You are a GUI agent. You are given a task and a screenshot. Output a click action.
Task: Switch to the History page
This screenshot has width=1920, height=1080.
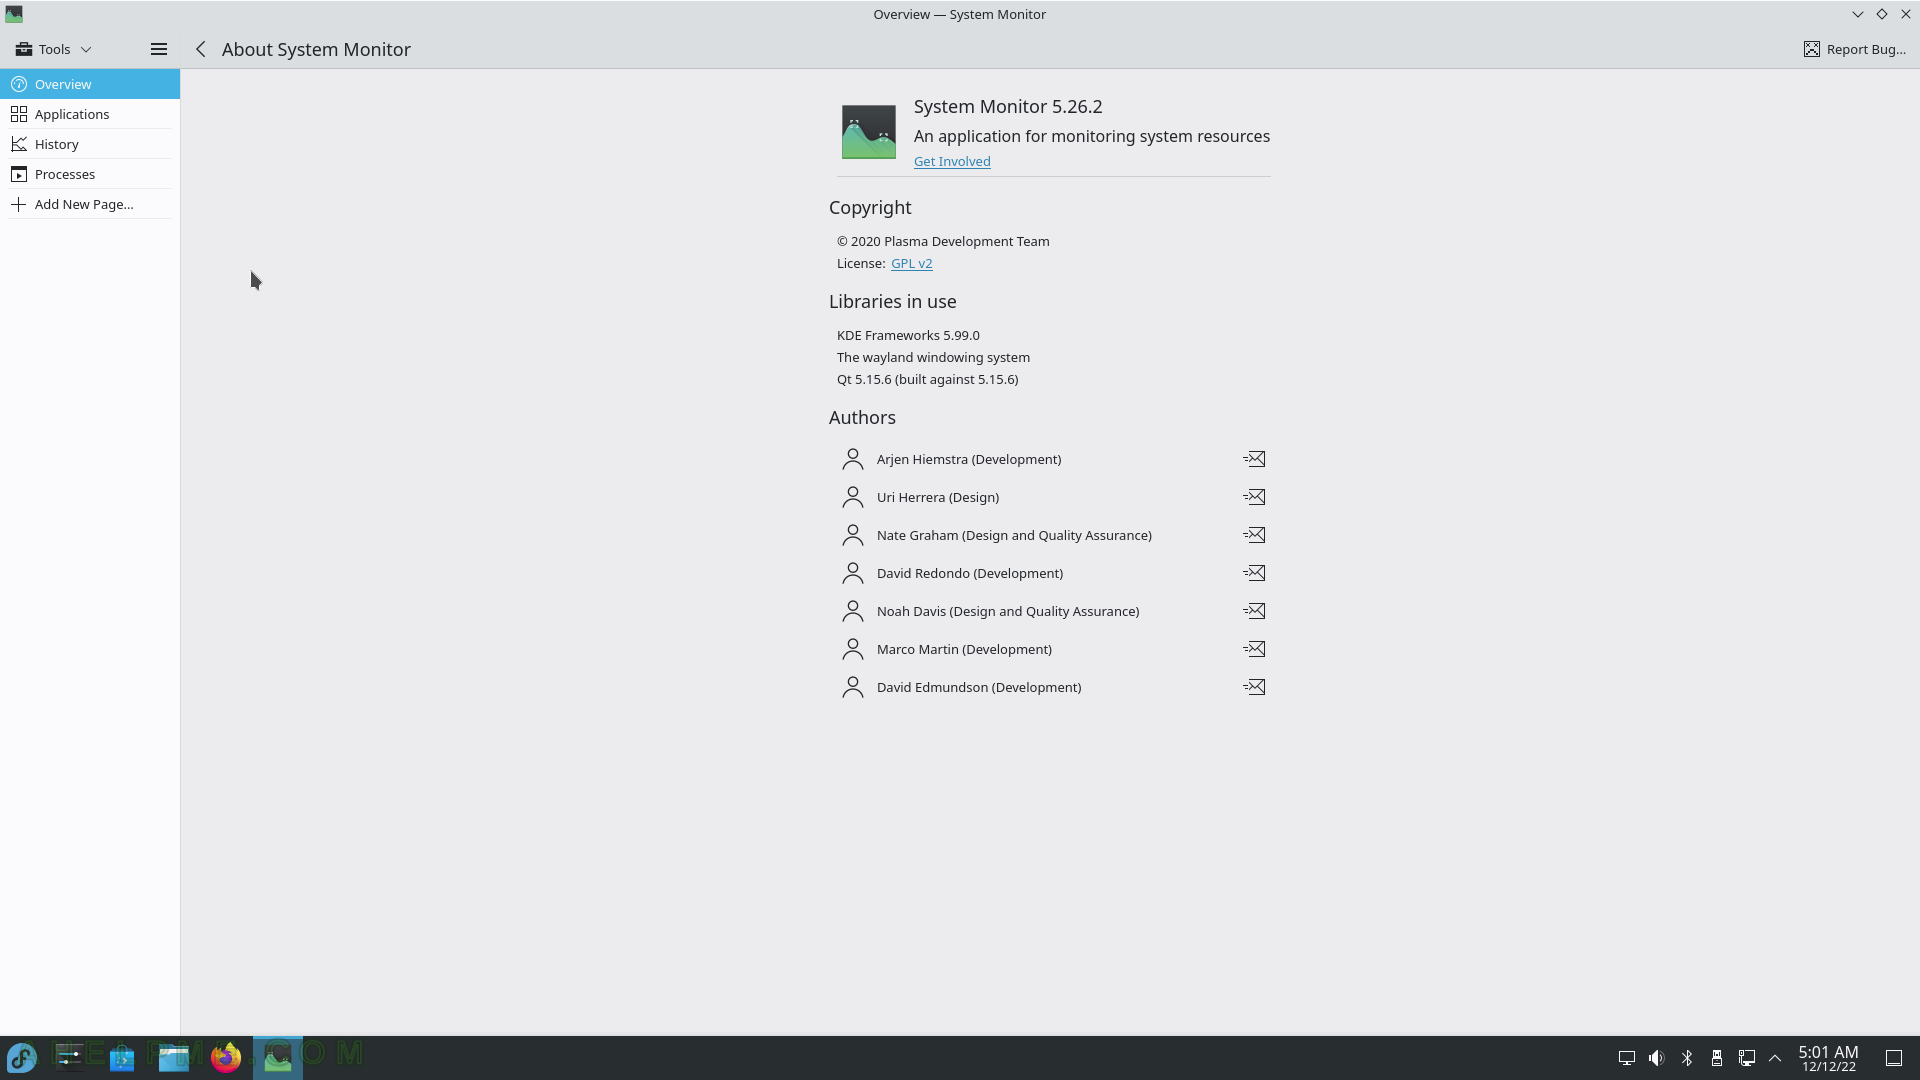tap(90, 144)
